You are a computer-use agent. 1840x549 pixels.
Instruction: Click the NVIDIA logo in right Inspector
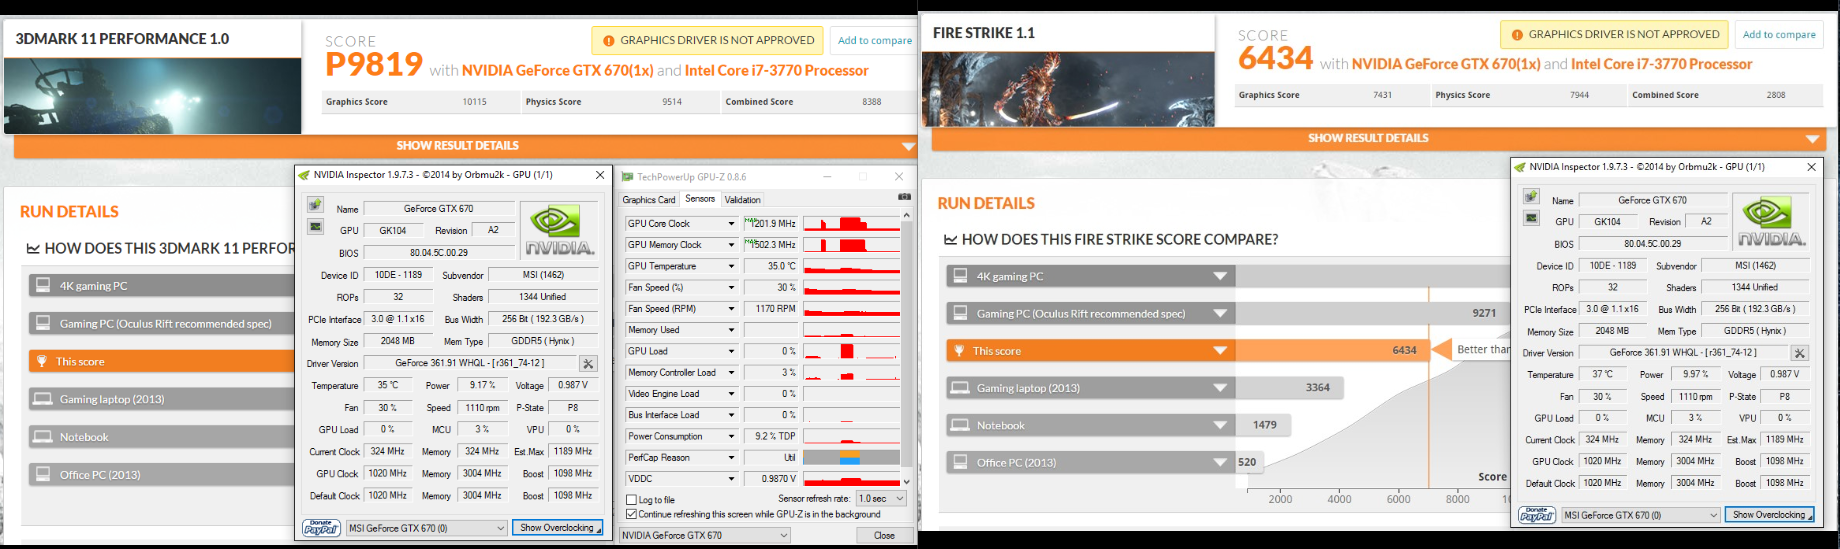click(1772, 221)
